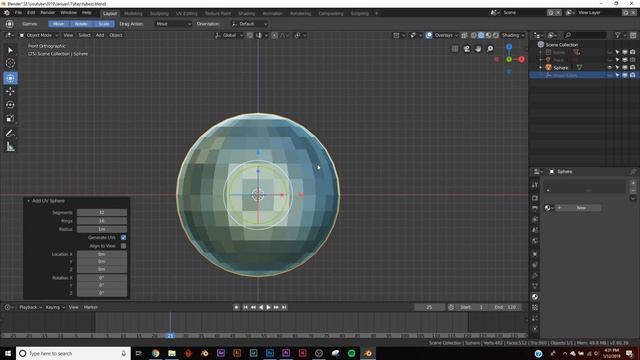Click the outliner filter funnel icon
The width and height of the screenshot is (640, 360).
pyautogui.click(x=618, y=36)
